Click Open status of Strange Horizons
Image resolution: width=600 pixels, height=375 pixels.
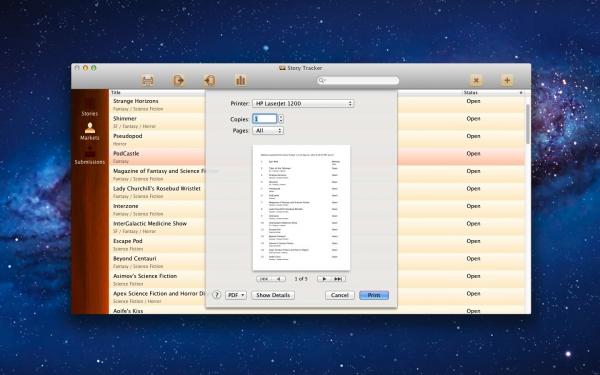473,101
